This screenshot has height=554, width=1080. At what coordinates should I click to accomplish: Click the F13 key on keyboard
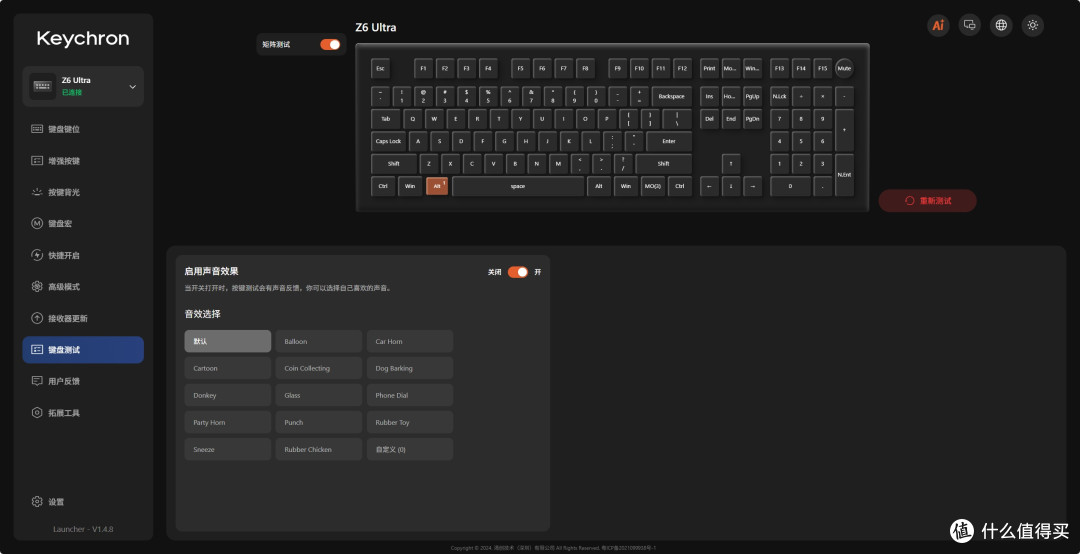point(779,68)
